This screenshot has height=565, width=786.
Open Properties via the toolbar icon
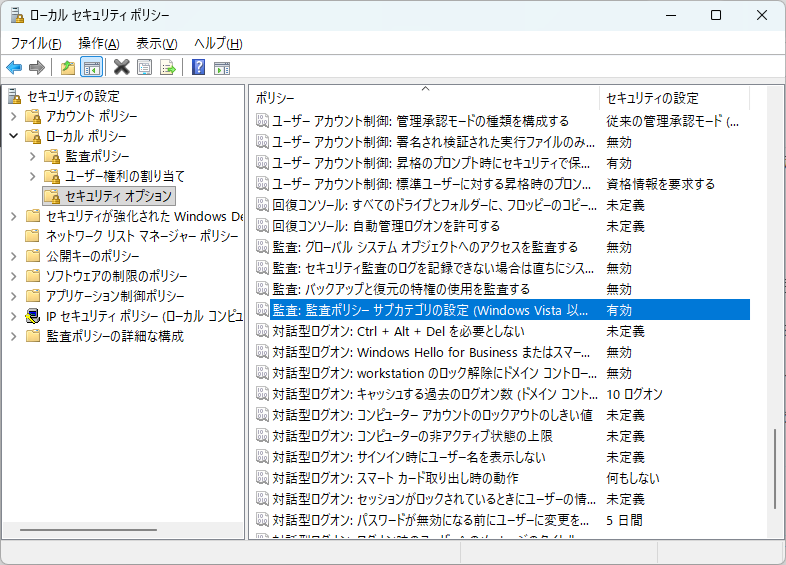click(x=144, y=67)
